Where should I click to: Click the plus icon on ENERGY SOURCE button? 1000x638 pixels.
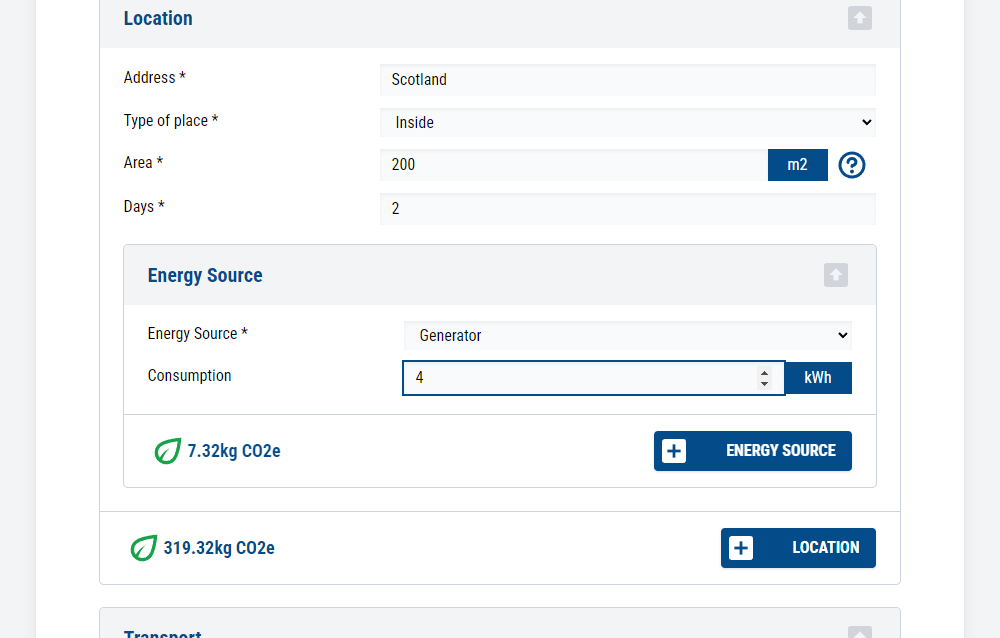(x=674, y=451)
